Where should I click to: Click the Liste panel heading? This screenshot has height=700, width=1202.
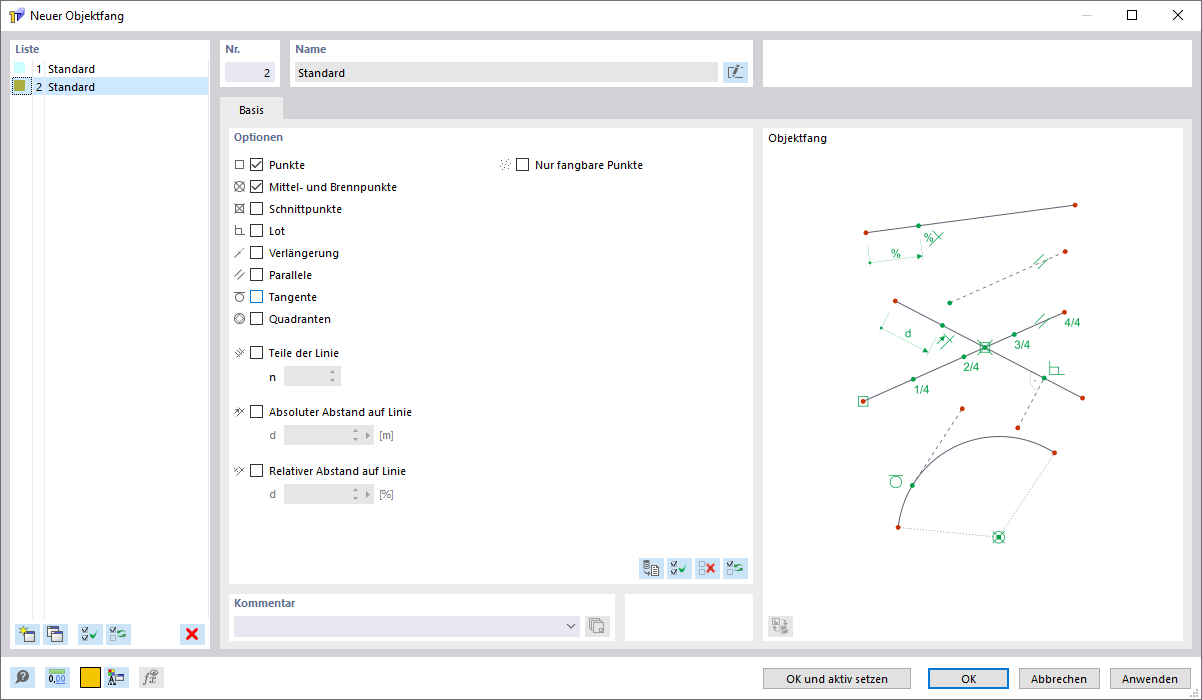click(27, 49)
